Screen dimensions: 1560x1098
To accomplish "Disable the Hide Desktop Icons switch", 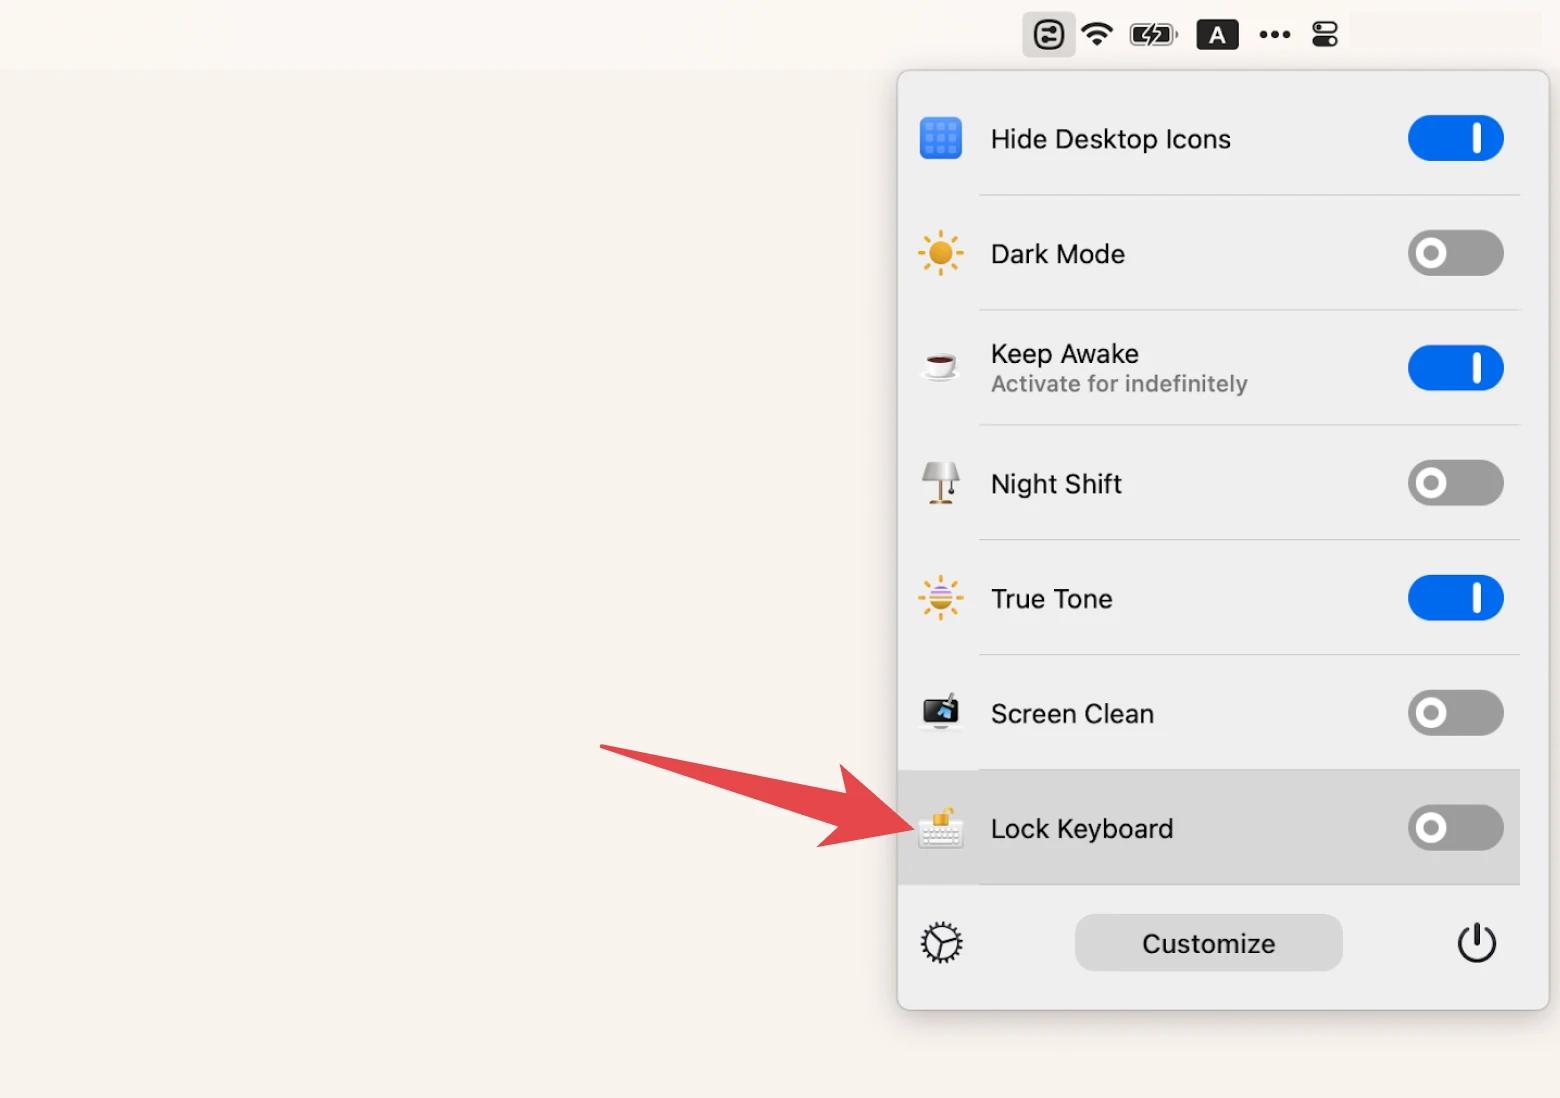I will point(1455,138).
